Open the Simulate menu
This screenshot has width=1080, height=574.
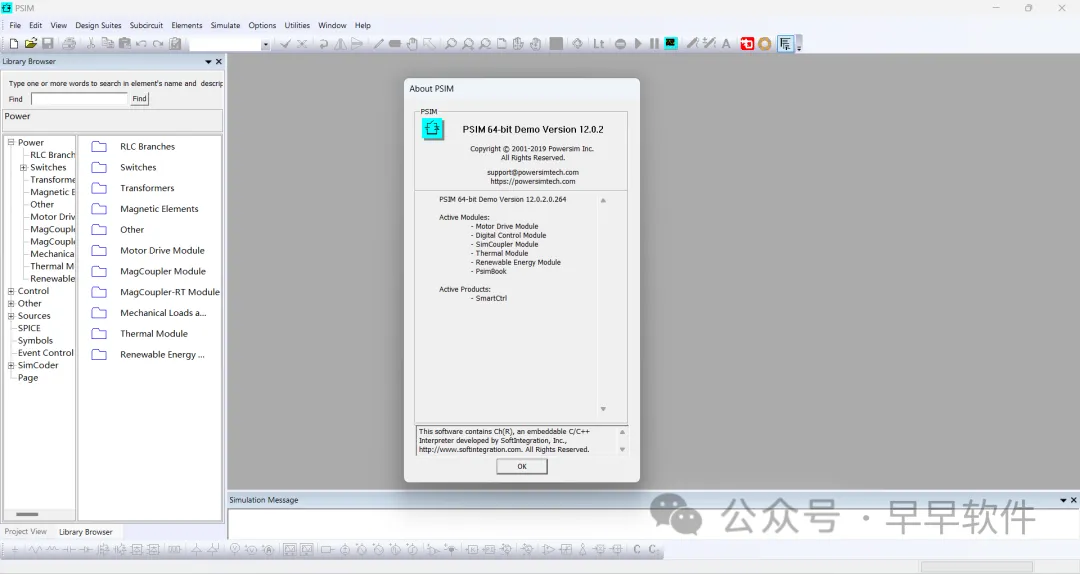[x=225, y=25]
